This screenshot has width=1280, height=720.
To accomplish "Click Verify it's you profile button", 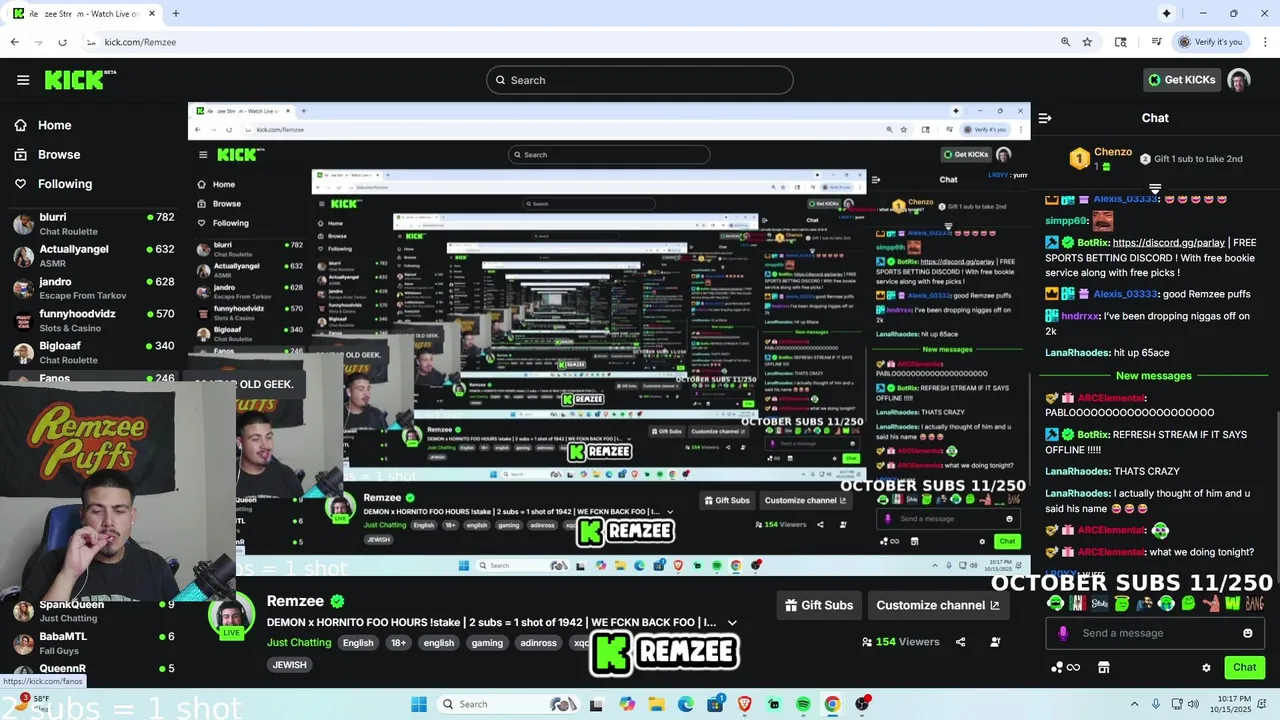I will point(1210,42).
